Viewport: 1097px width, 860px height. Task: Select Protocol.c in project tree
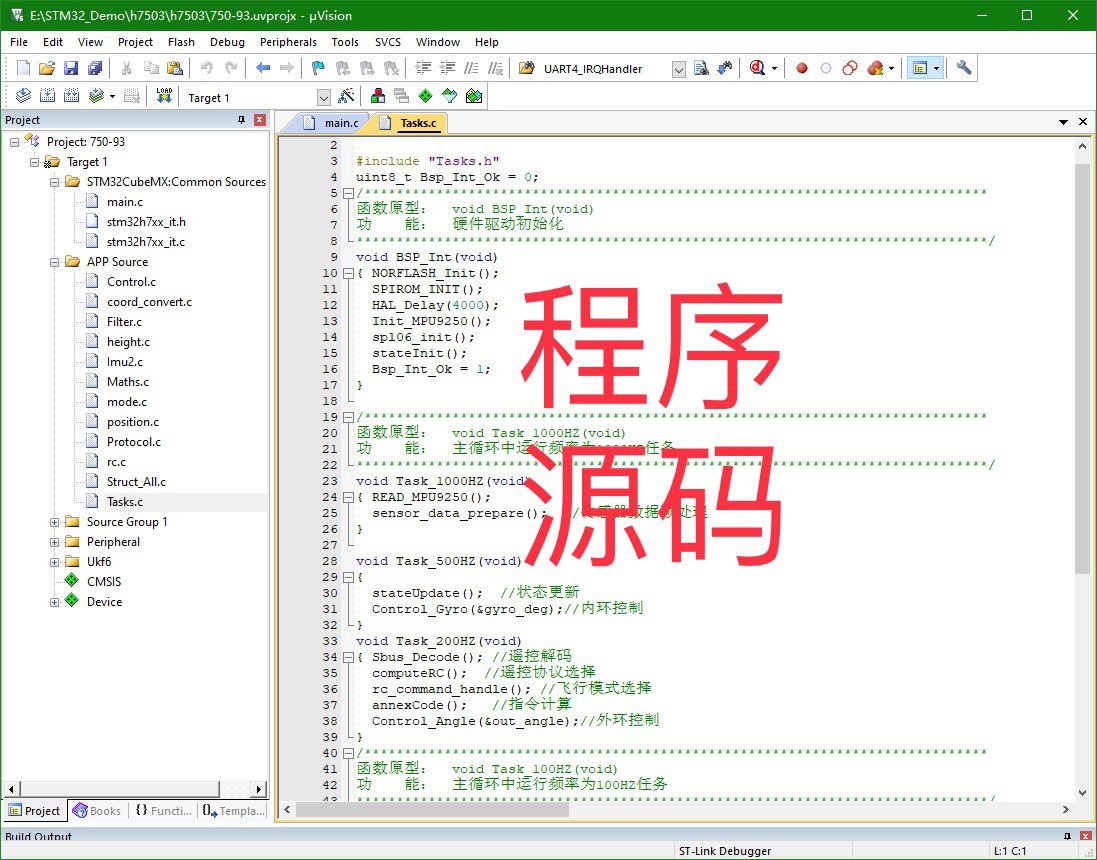[134, 442]
